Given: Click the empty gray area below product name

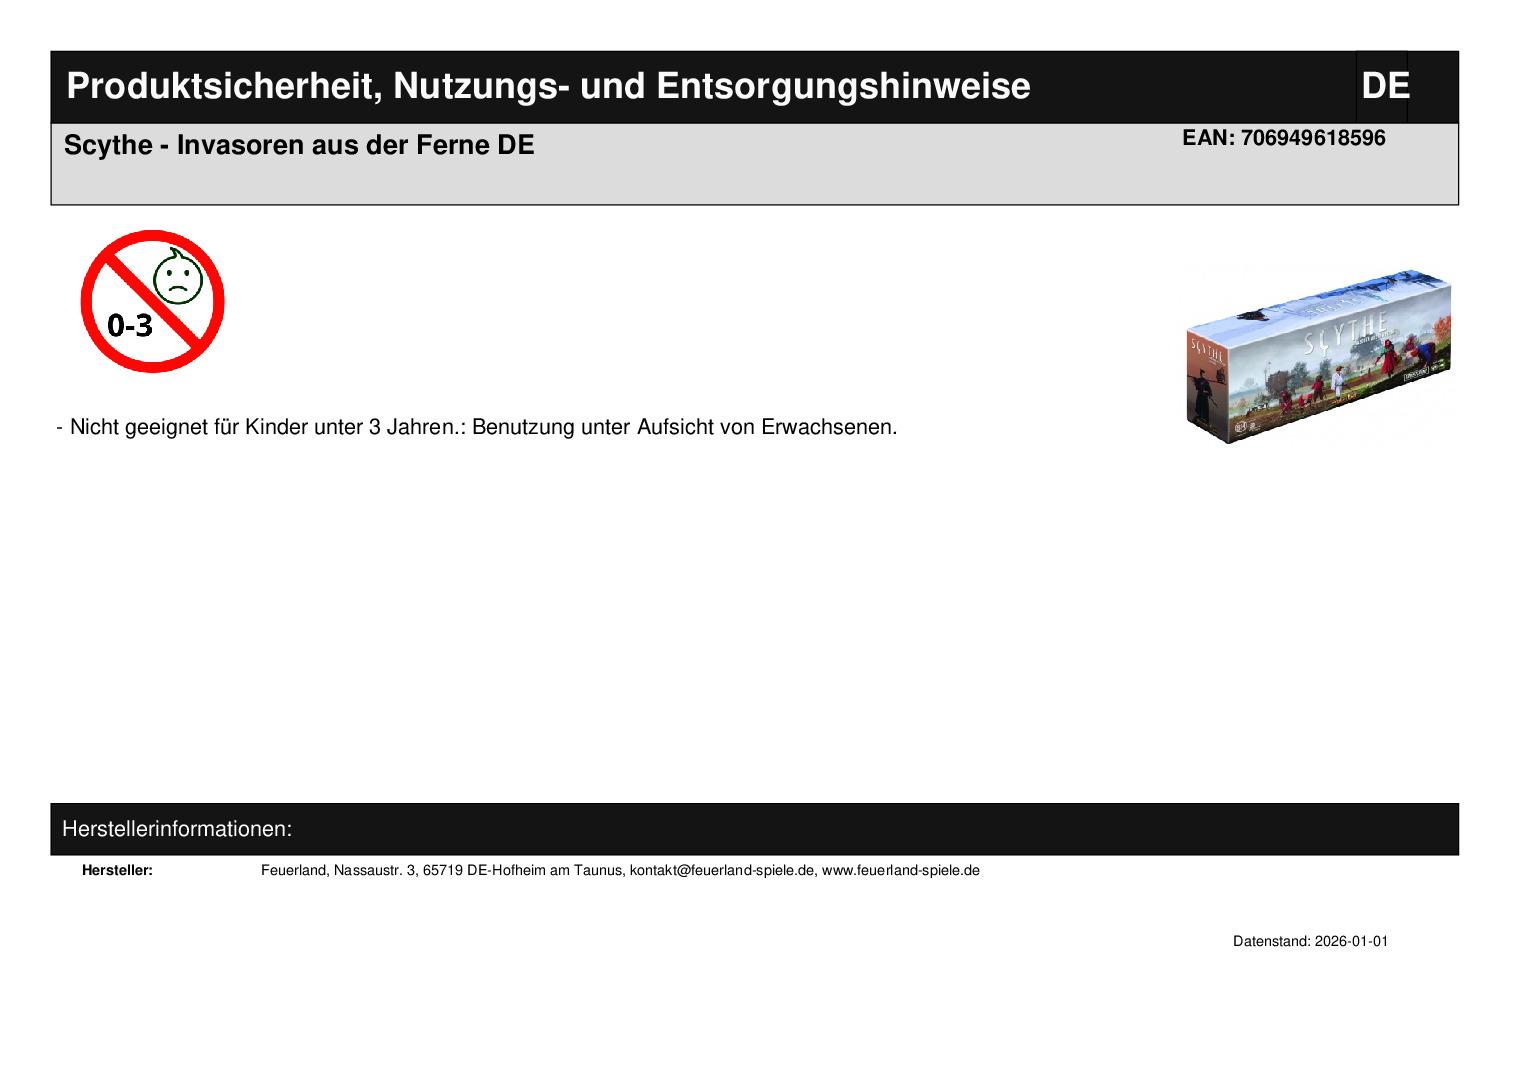Looking at the screenshot, I should click(600, 183).
